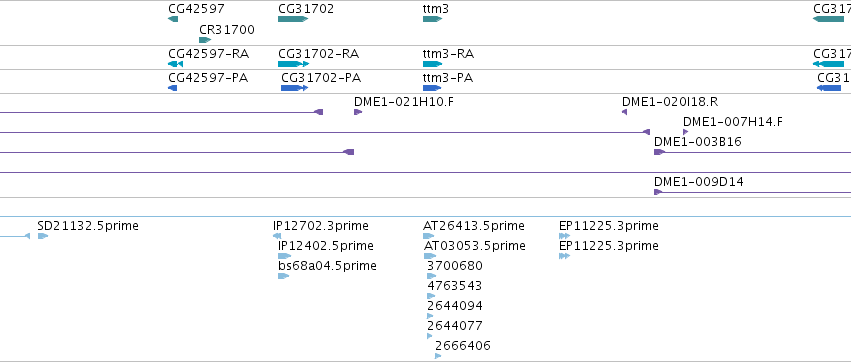The width and height of the screenshot is (851, 362).
Task: Click the DME1-021H10.F marker arrow
Action: (x=358, y=112)
